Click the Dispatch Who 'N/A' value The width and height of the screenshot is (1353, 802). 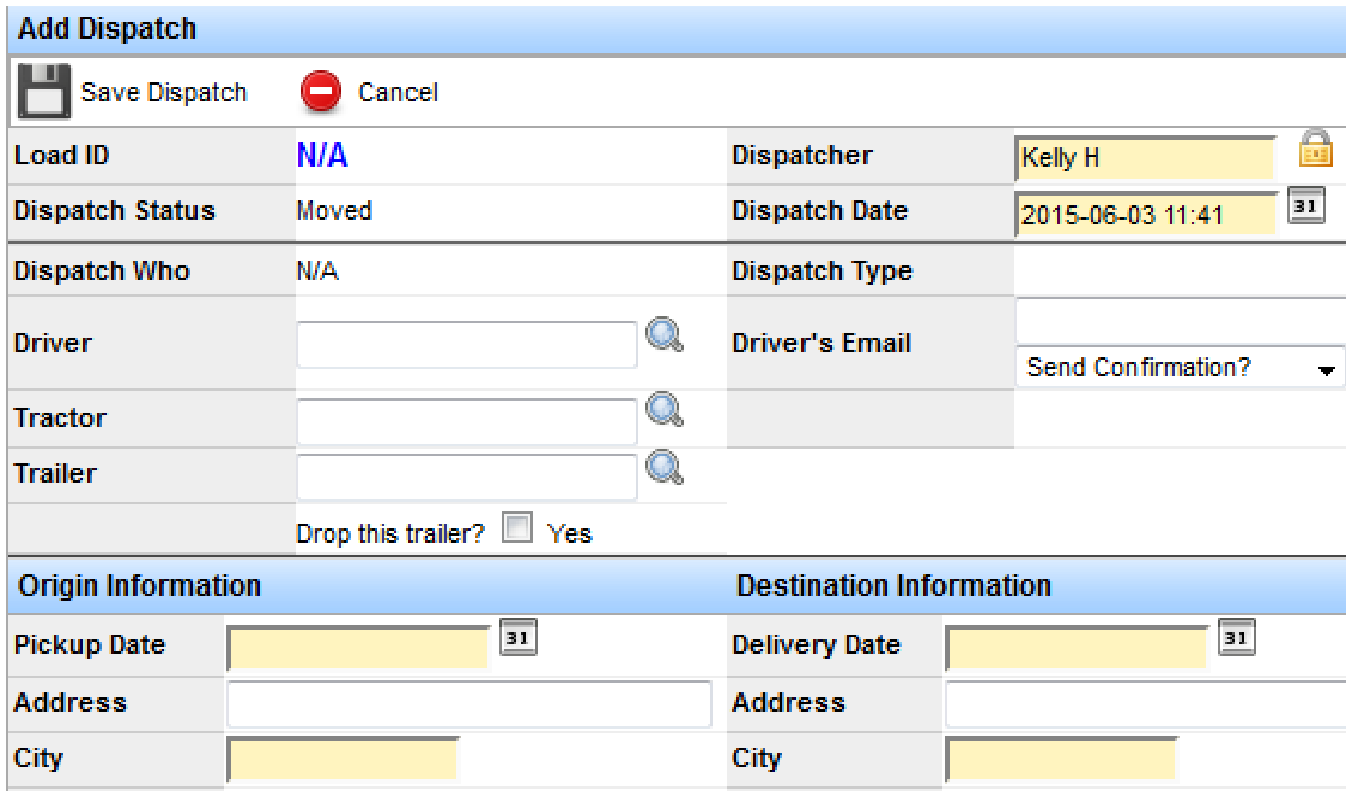point(317,271)
